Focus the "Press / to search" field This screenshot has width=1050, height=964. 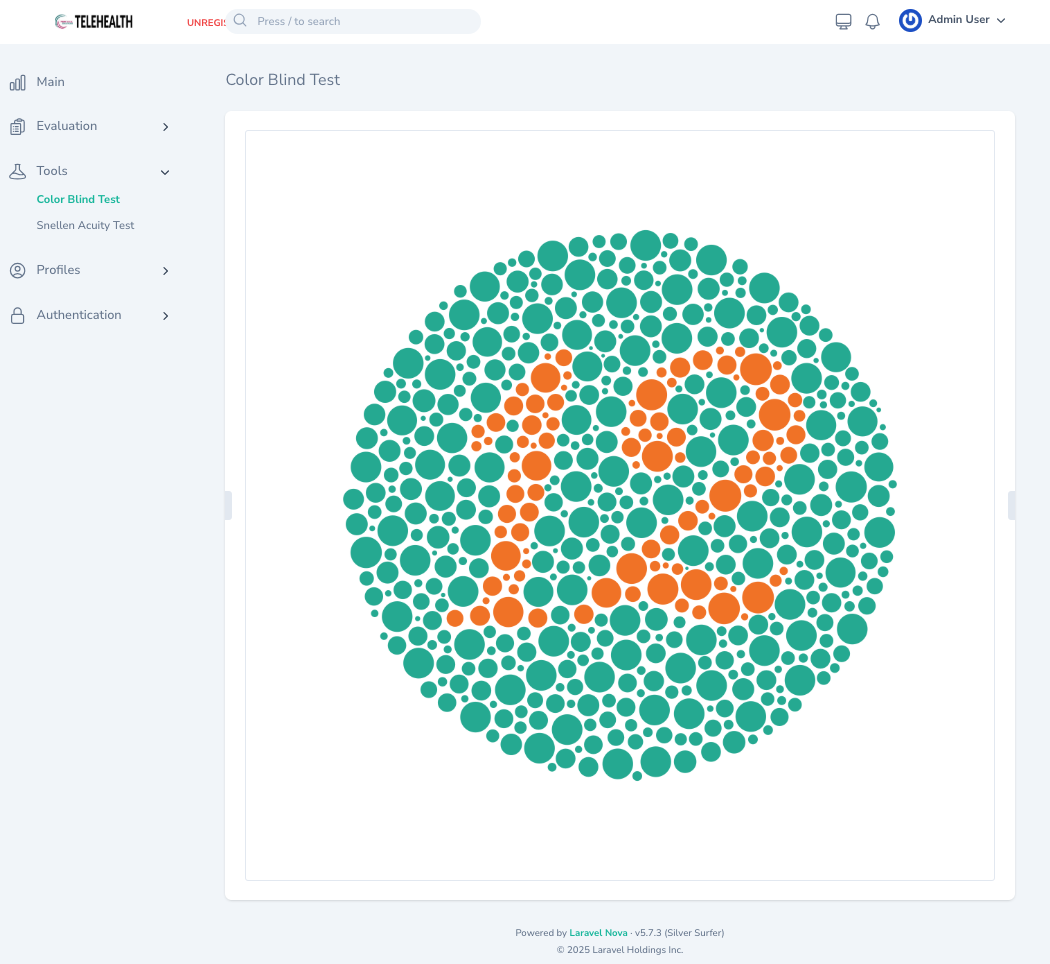[x=360, y=21]
